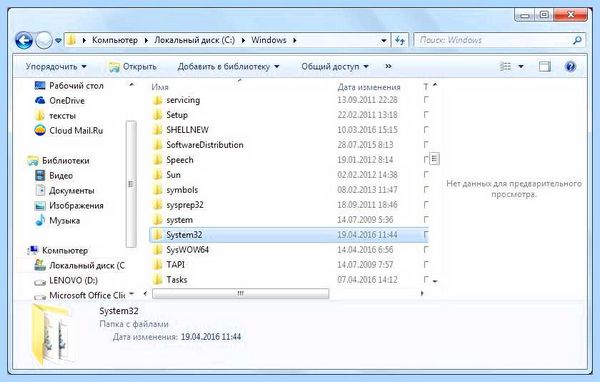
Task: Open recent pages dropdown next to Forward
Action: pyautogui.click(x=58, y=41)
